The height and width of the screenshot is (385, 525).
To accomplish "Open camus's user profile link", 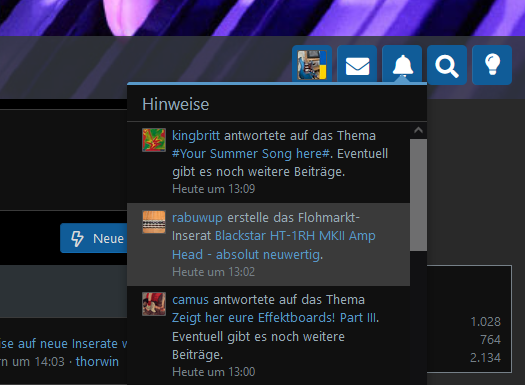I will point(191,300).
